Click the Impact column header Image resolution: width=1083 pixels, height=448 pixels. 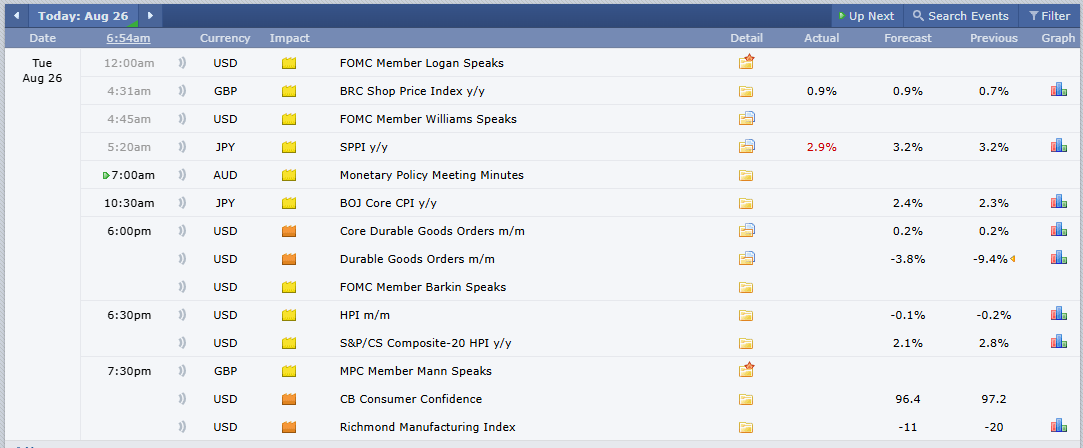tap(289, 38)
